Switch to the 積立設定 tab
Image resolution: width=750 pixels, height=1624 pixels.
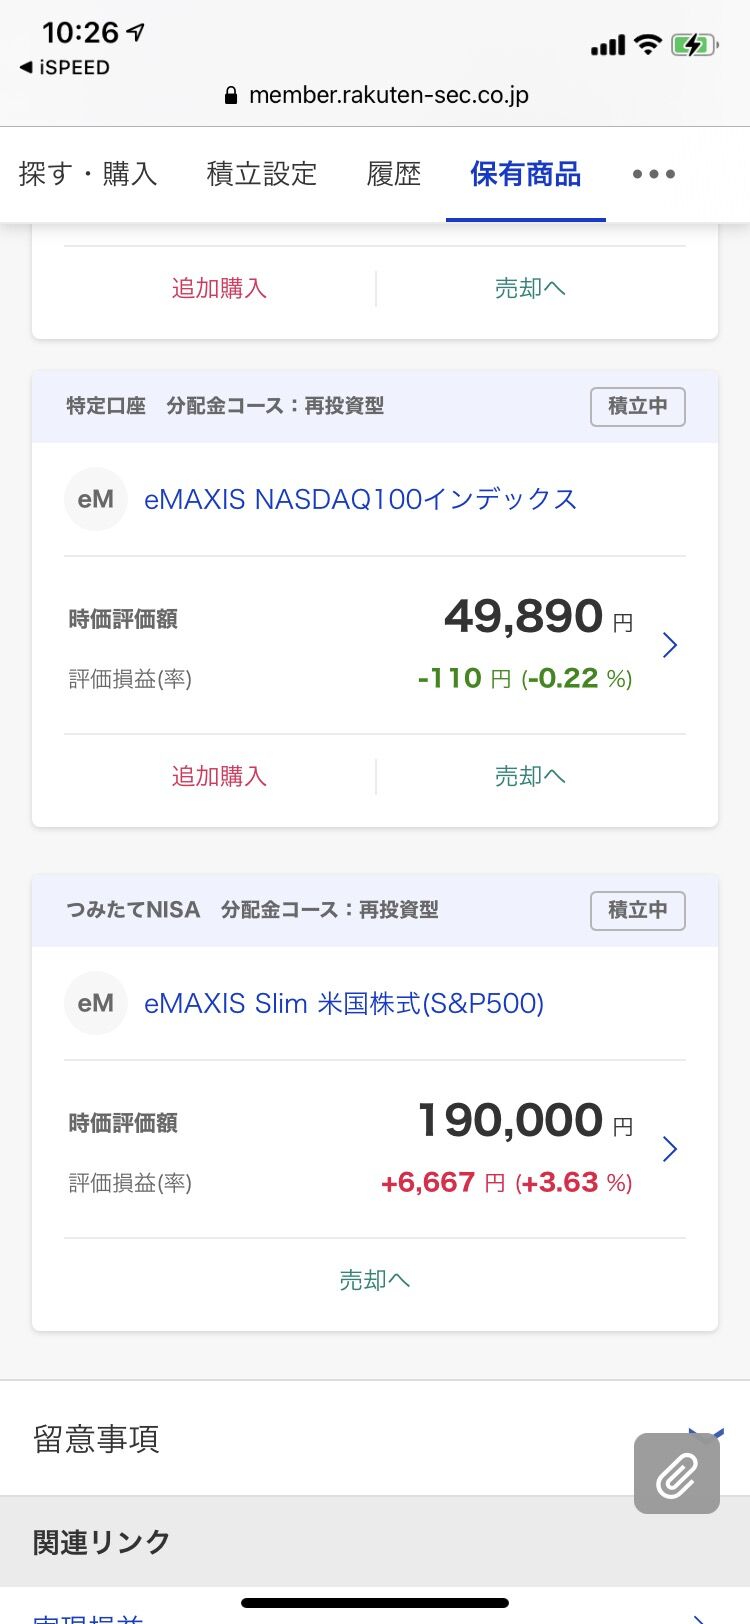point(261,174)
